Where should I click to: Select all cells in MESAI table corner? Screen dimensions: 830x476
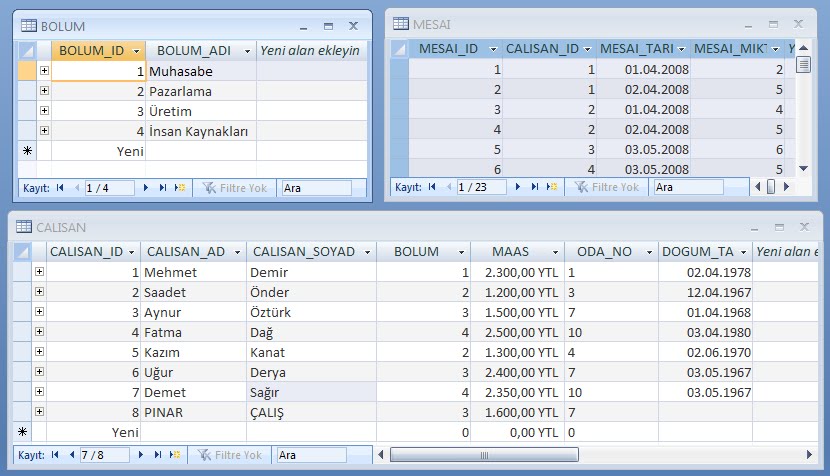point(400,49)
